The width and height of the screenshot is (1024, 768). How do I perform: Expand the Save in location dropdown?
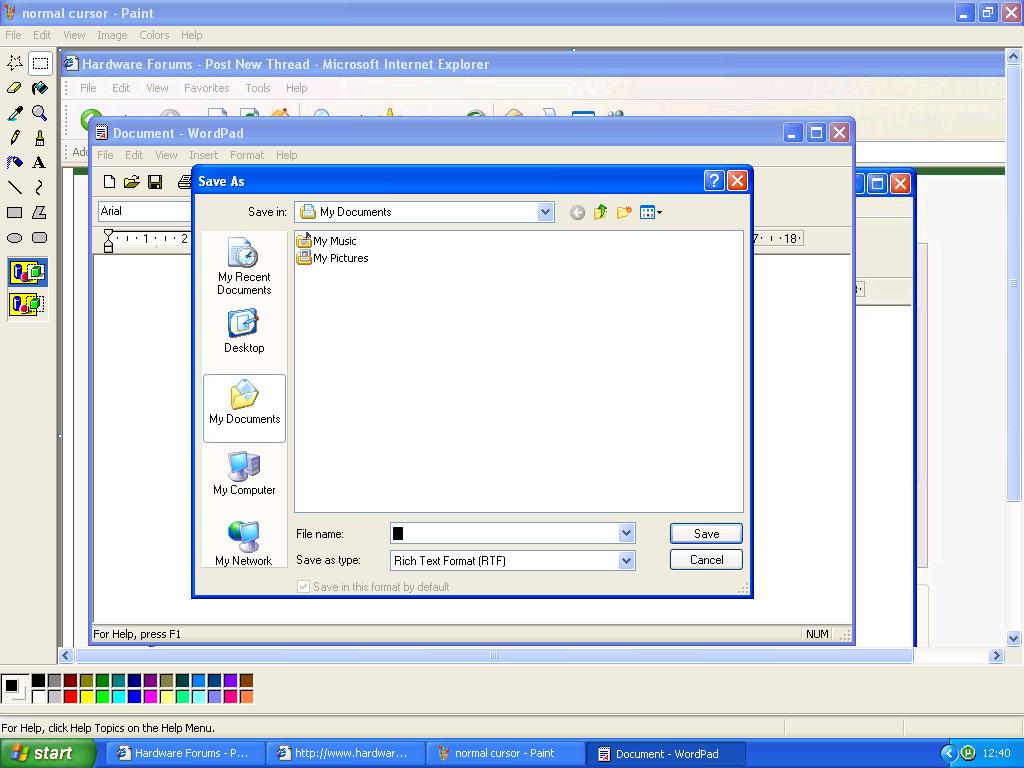point(545,212)
